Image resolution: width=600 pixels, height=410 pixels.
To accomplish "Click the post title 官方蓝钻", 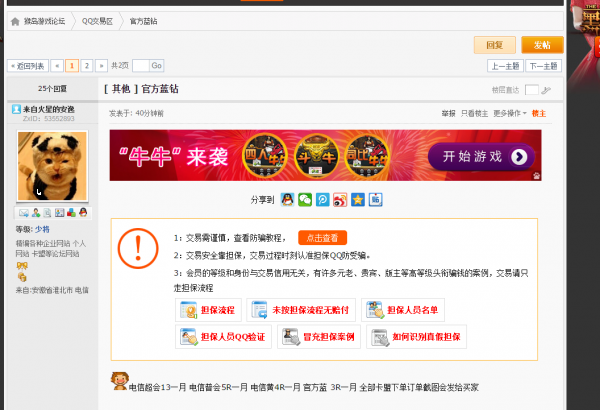I will (160, 89).
